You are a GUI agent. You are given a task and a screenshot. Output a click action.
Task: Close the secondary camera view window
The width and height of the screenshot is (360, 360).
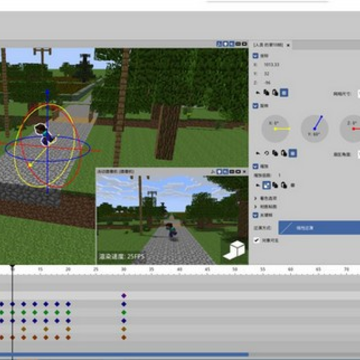(x=244, y=172)
